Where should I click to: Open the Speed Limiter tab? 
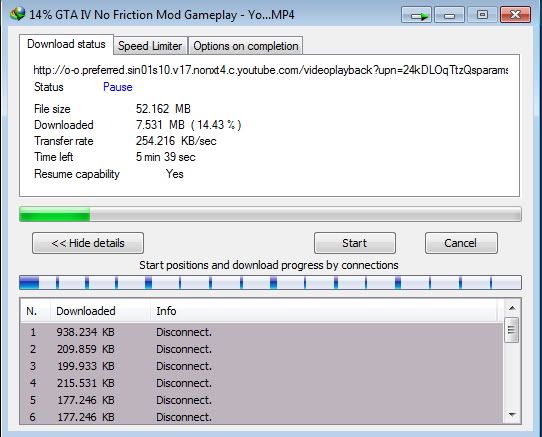click(150, 46)
